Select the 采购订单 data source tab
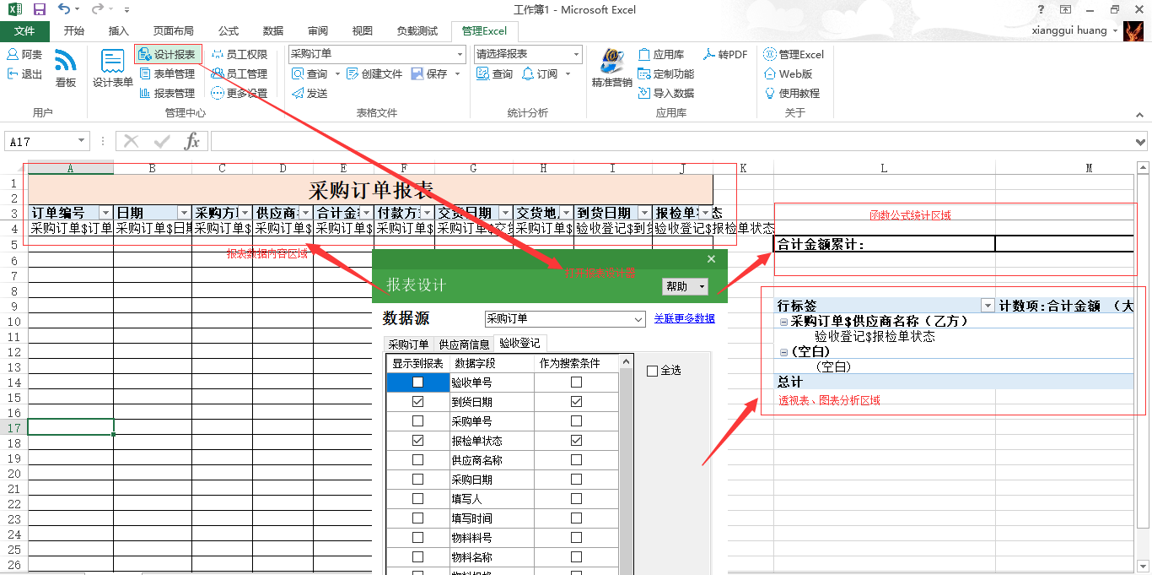Viewport: 1152px width, 575px height. click(x=408, y=344)
